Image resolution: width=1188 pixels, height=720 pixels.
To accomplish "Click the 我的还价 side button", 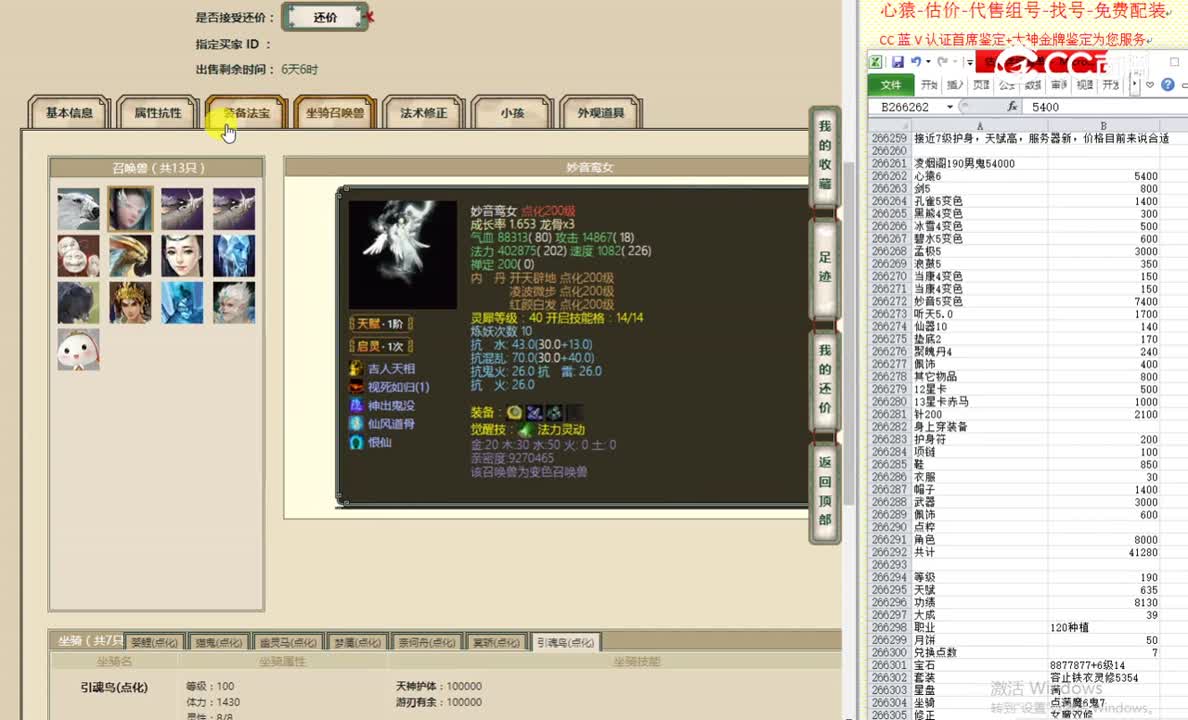I will tap(825, 379).
